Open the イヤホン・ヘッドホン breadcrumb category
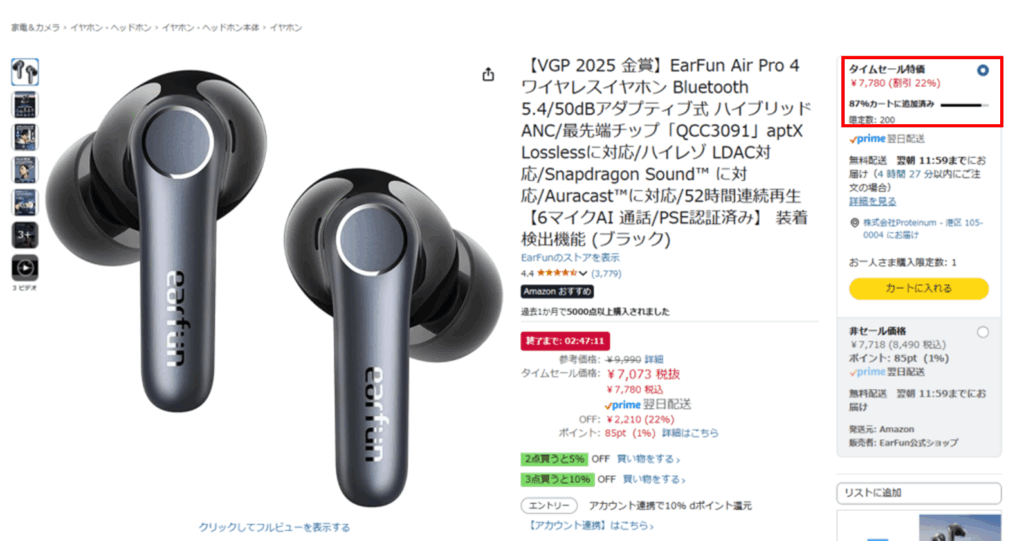This screenshot has width=1024, height=541. click(111, 27)
